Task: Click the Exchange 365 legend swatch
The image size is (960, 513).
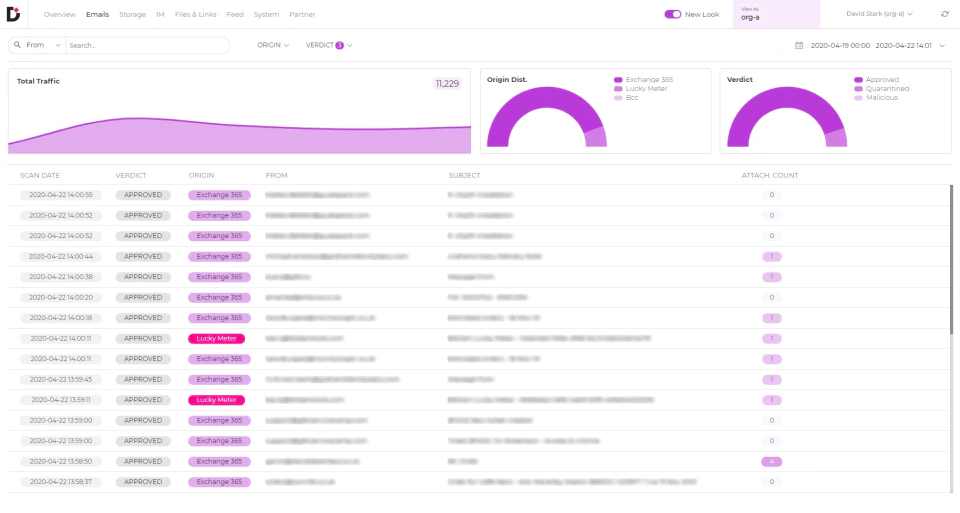Action: point(618,80)
